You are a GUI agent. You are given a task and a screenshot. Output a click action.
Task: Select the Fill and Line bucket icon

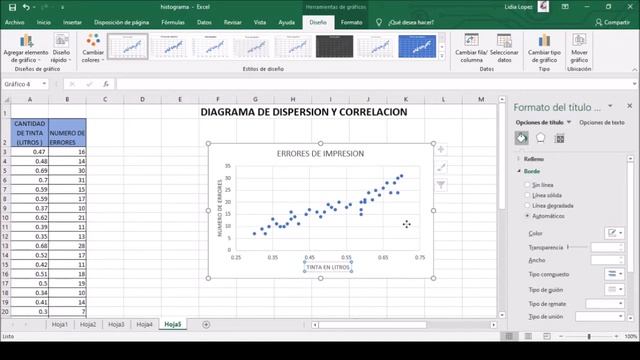[521, 138]
